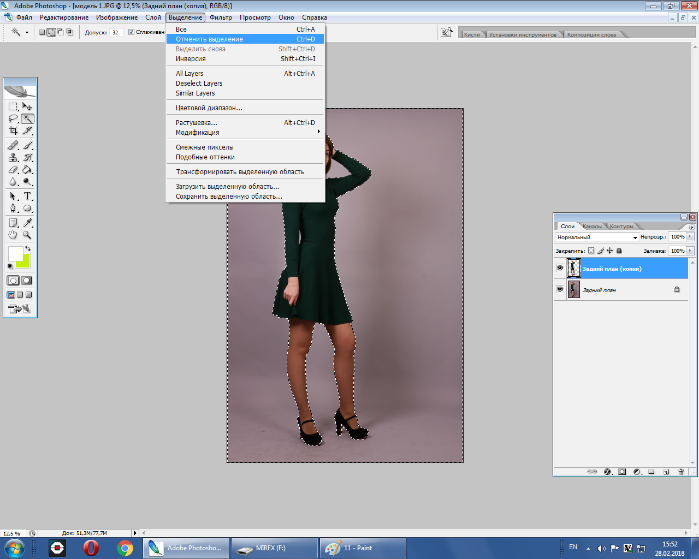Screen dimensions: 699x559
Task: Select the Magic Wand tool in toolbox
Action: tap(27, 119)
